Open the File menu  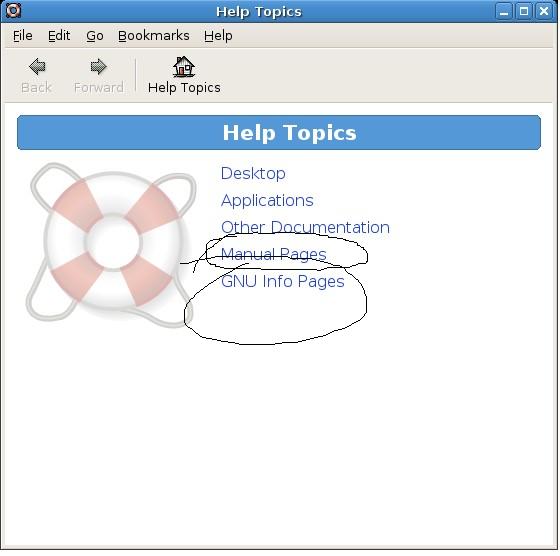[x=22, y=36]
